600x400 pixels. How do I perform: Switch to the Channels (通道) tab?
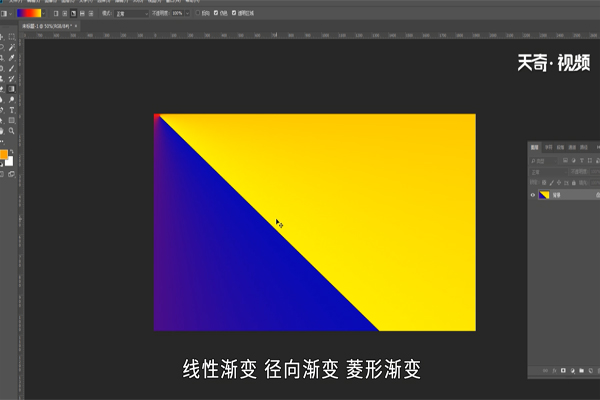[572, 147]
